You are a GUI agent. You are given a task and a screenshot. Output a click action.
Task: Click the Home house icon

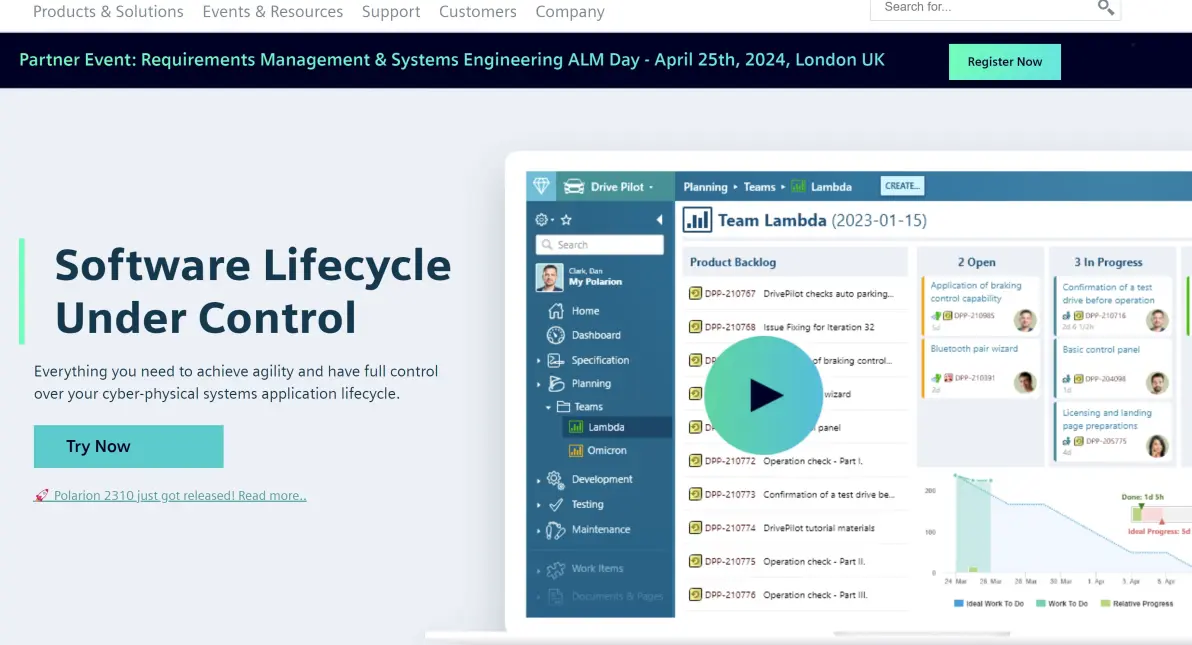[556, 310]
